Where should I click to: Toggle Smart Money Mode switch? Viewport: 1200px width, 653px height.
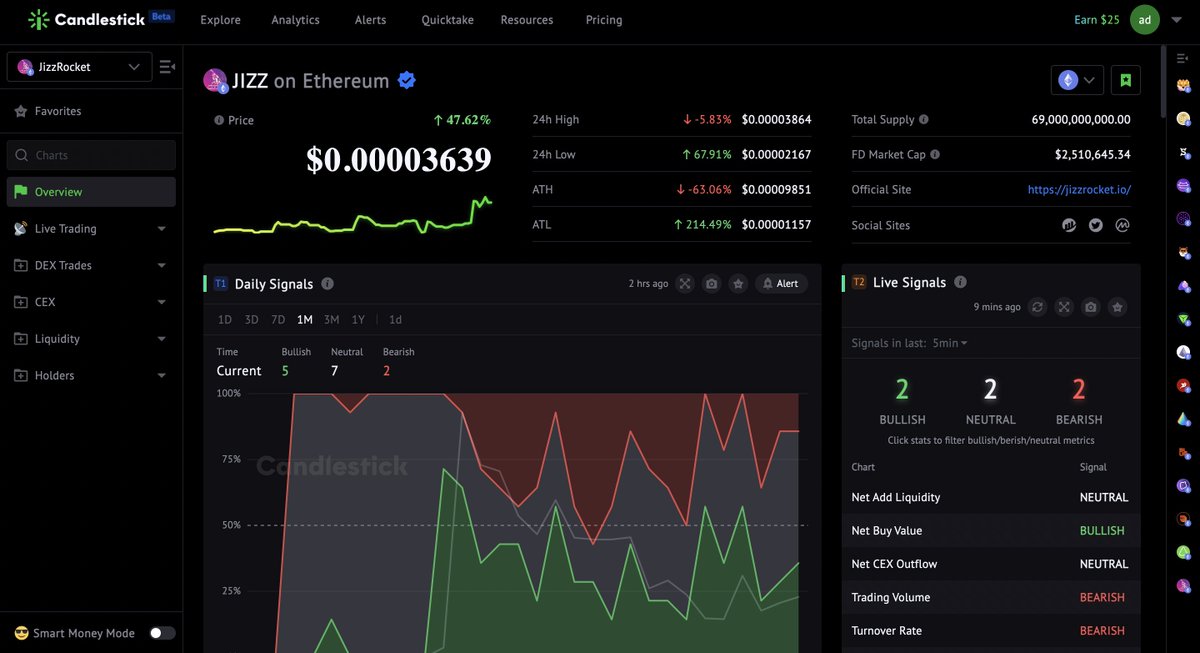tap(162, 633)
